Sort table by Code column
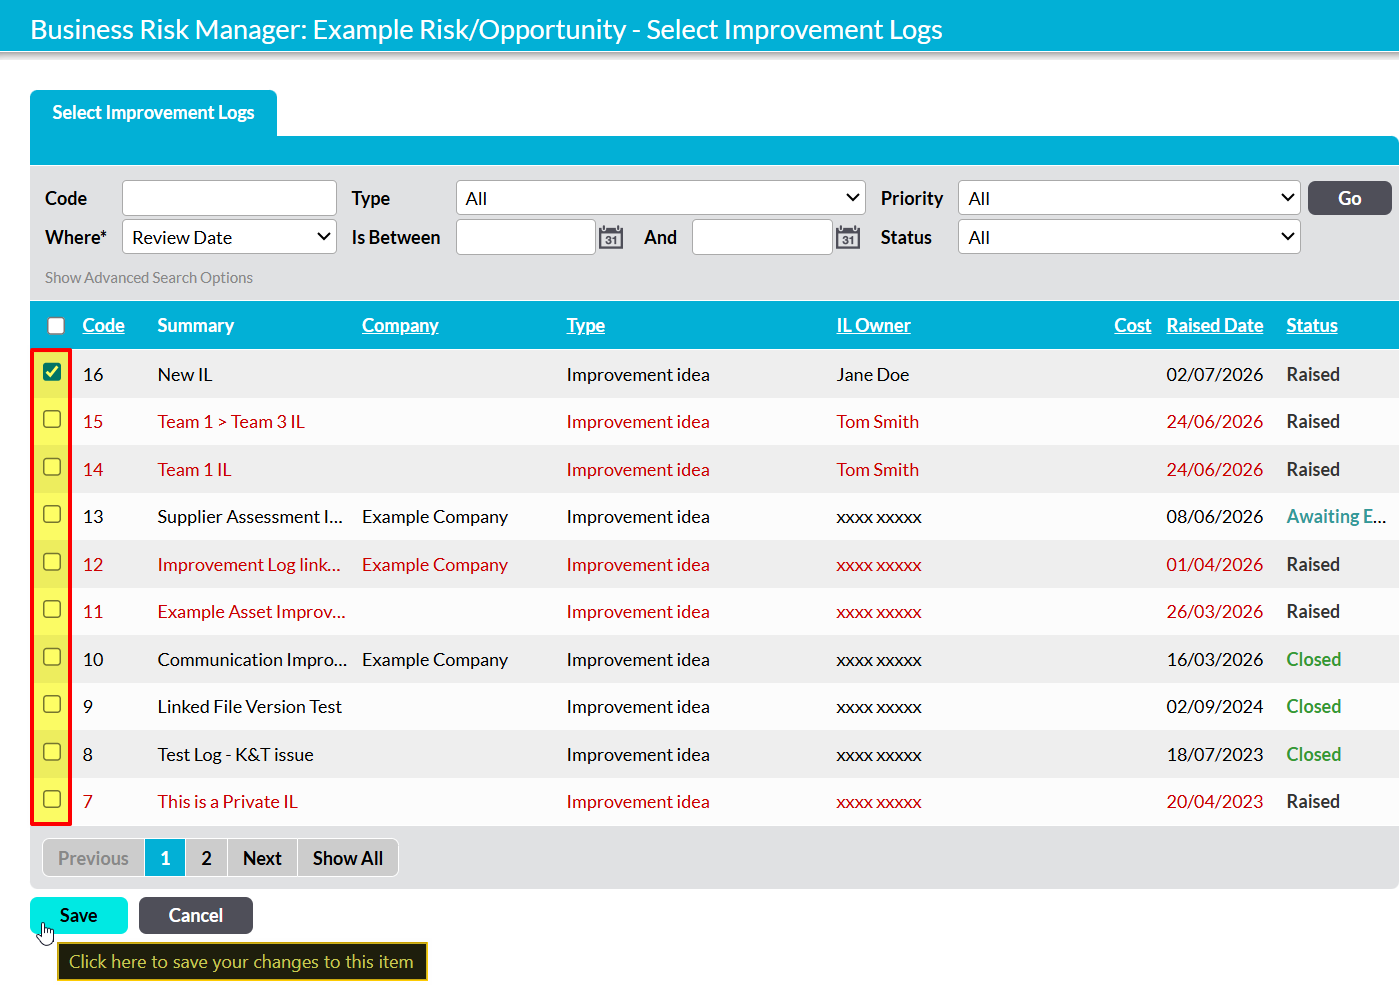This screenshot has height=997, width=1399. [103, 325]
